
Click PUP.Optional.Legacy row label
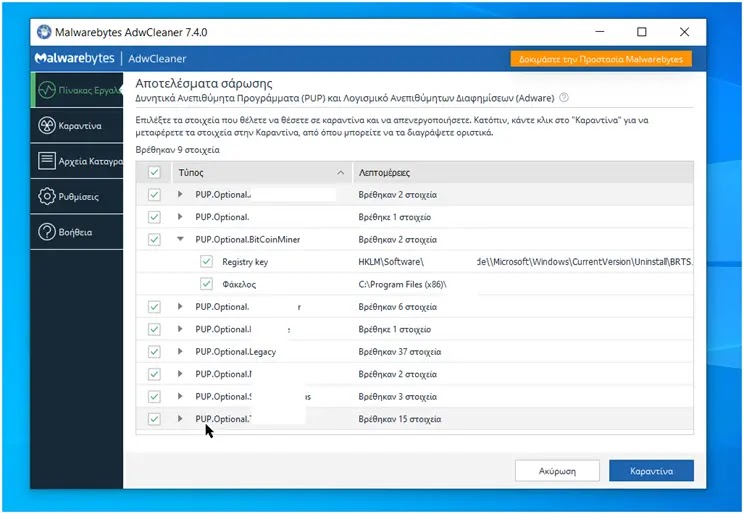235,352
